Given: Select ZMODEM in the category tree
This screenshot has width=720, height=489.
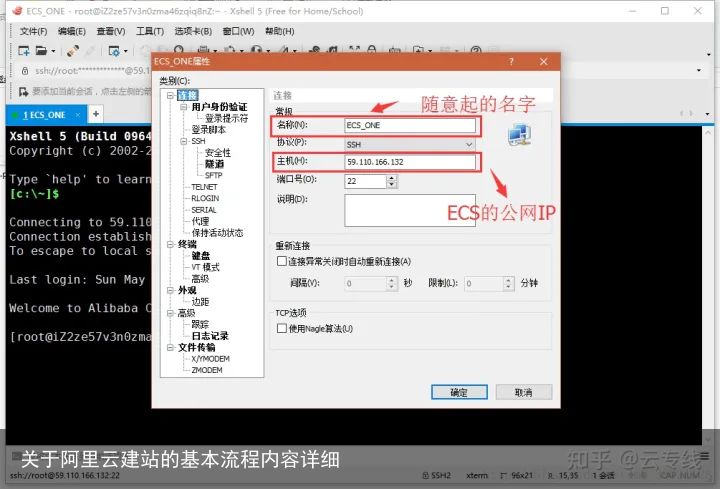Looking at the screenshot, I should point(207,370).
